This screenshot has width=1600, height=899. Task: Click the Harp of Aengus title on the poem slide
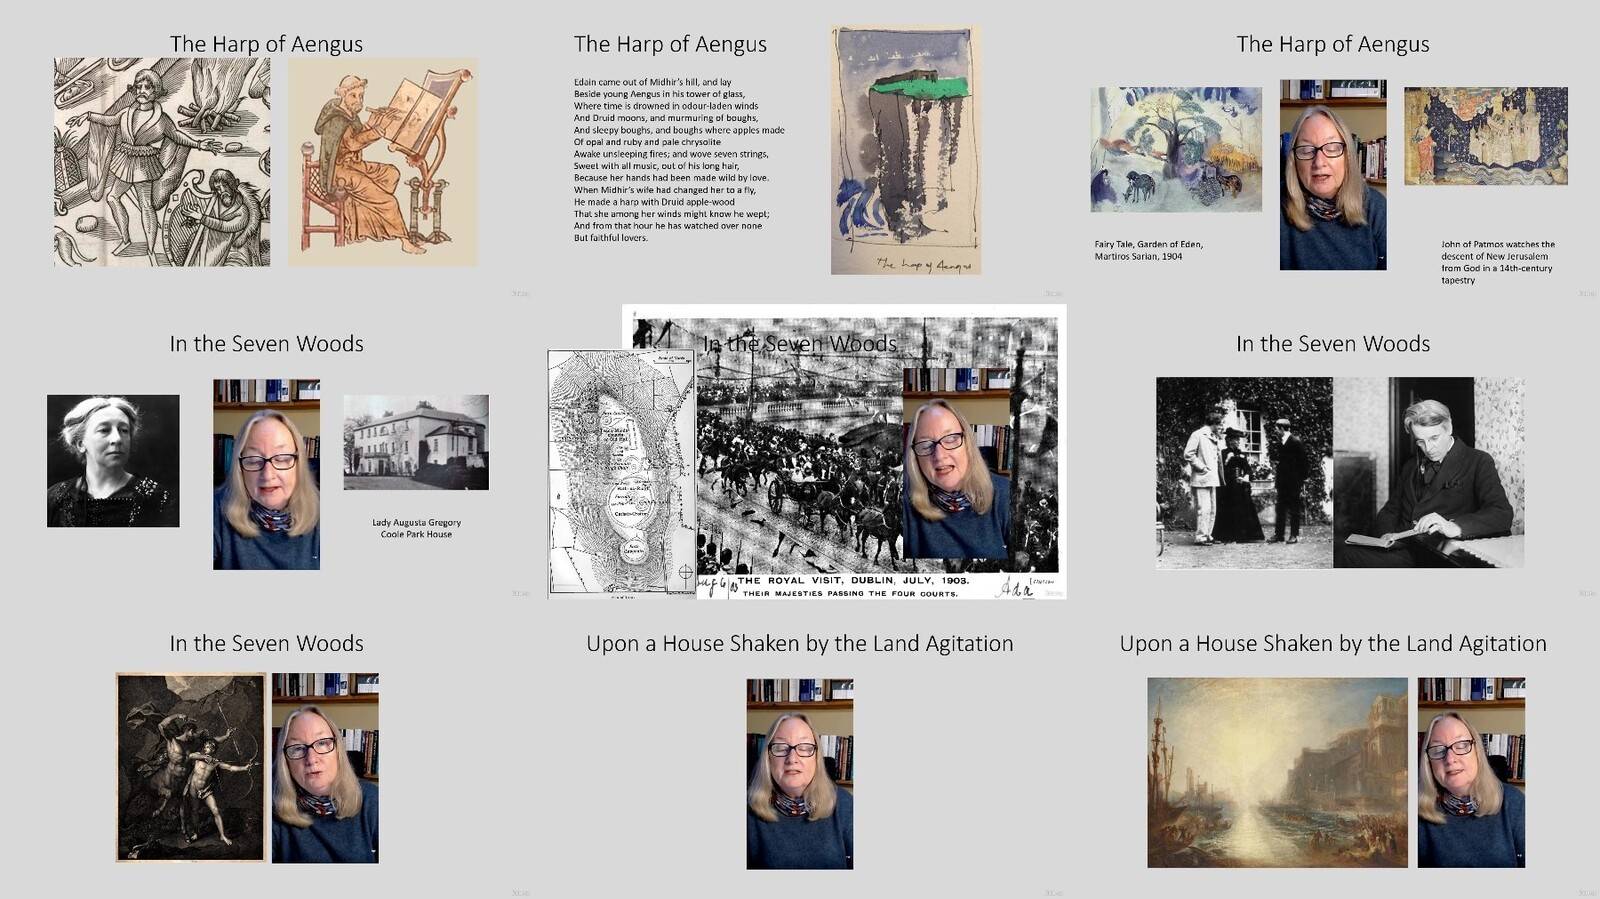670,44
